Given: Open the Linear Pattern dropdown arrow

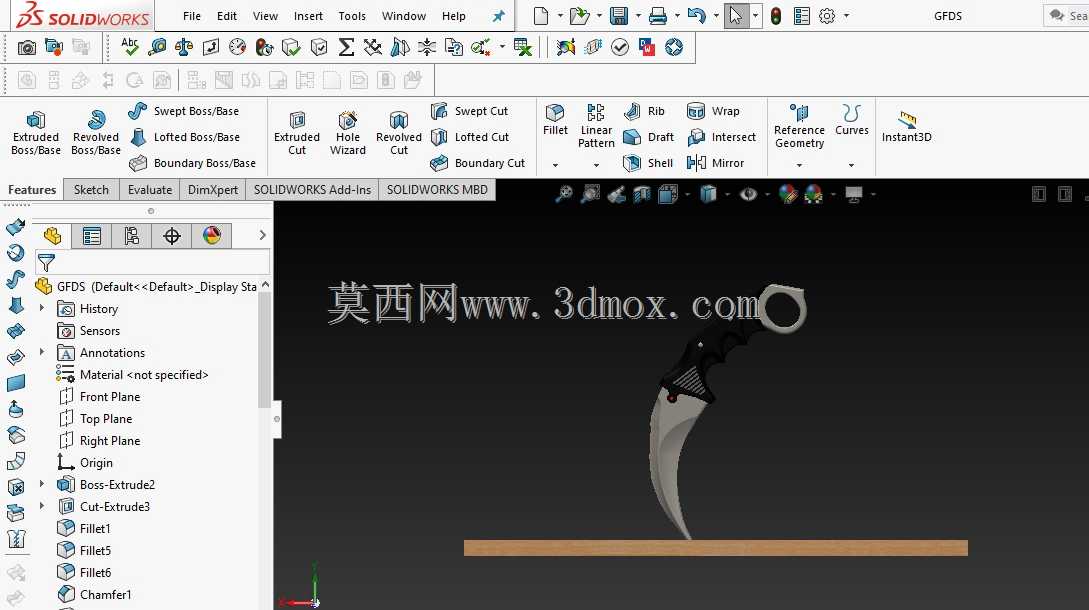Looking at the screenshot, I should [596, 165].
